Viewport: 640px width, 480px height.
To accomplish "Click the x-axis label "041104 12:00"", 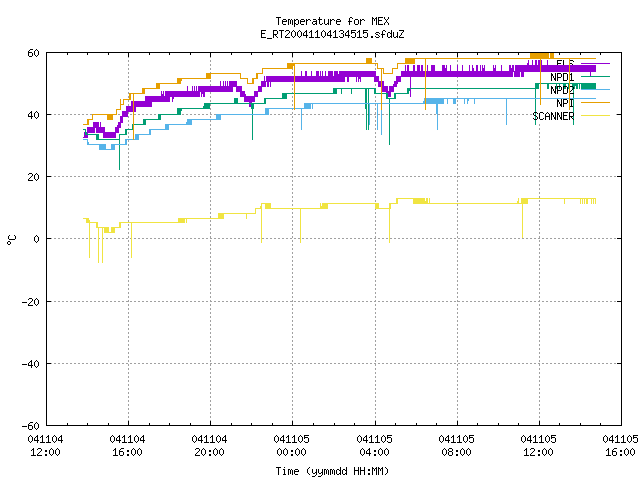I will tap(45, 446).
